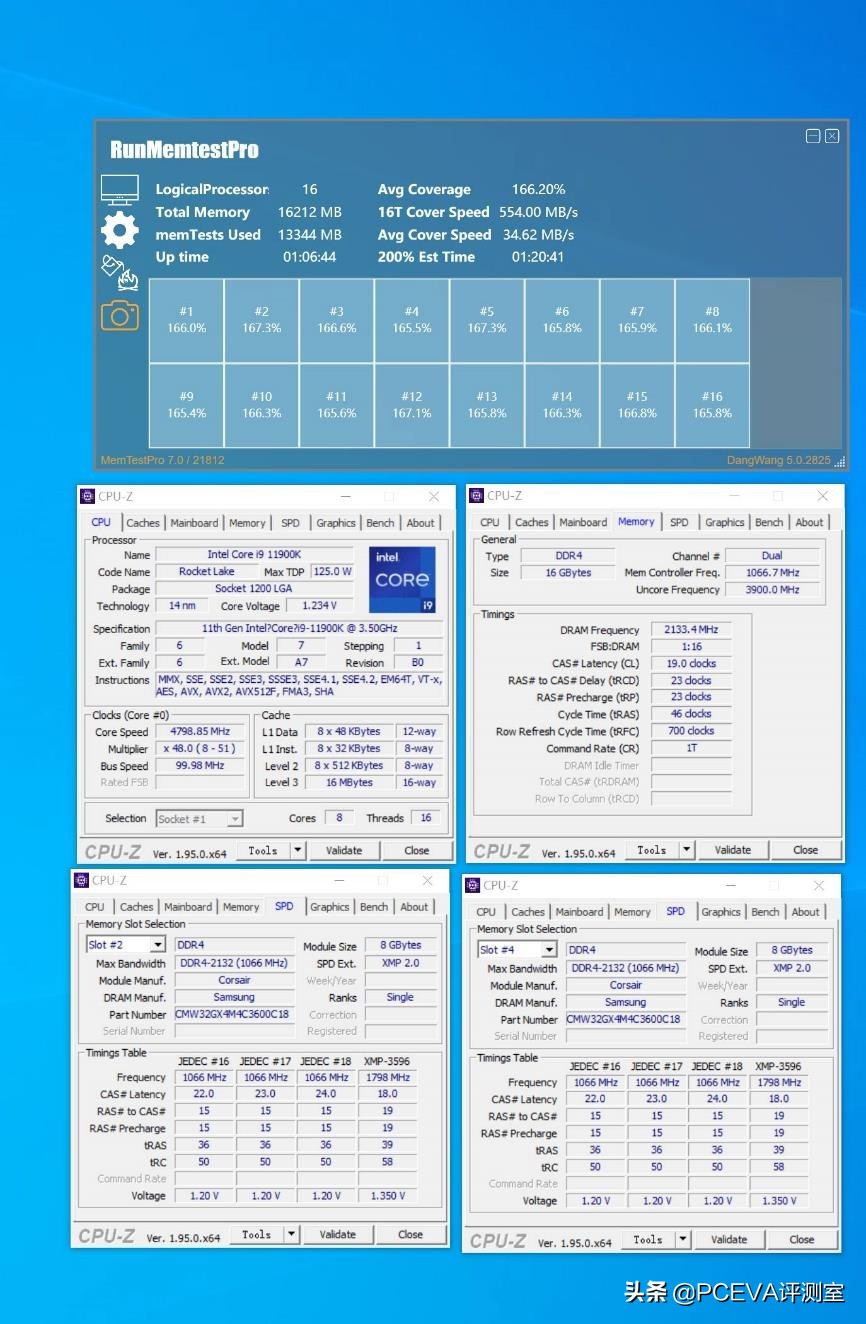
Task: Open RunMemtestPro settings via gear icon
Action: [x=120, y=230]
